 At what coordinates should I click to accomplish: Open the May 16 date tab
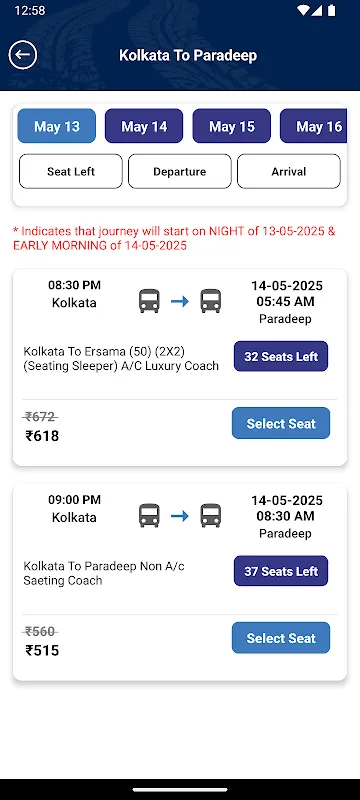[314, 126]
